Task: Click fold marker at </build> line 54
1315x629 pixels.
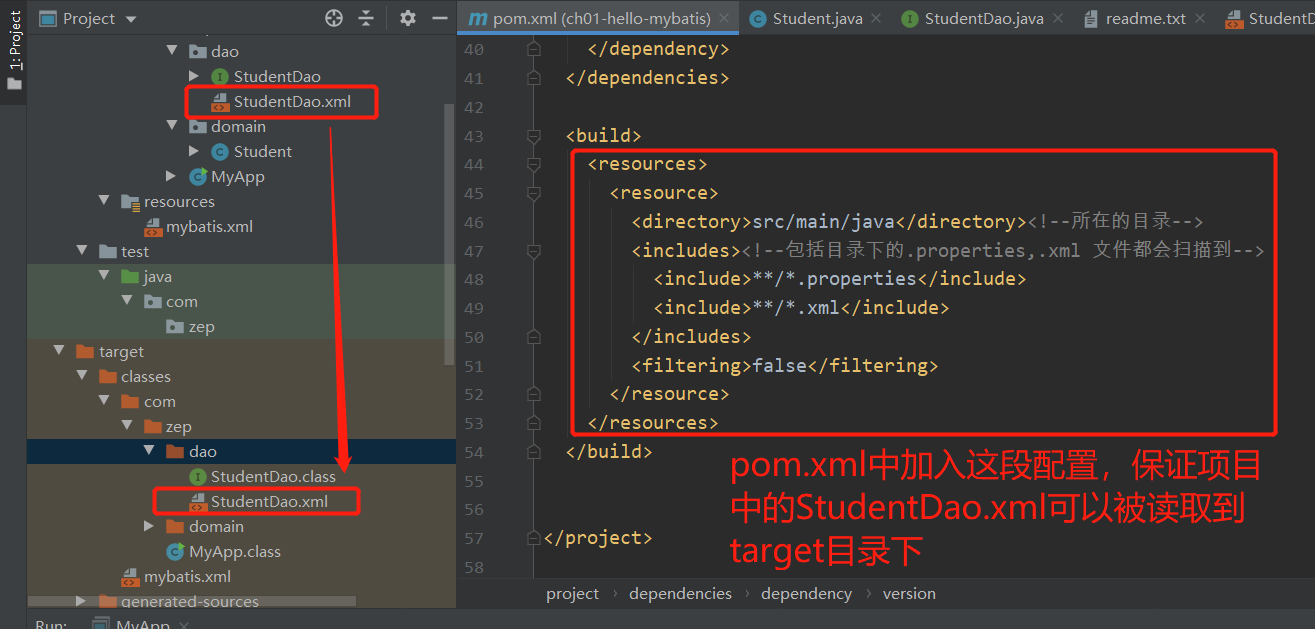Action: tap(534, 452)
